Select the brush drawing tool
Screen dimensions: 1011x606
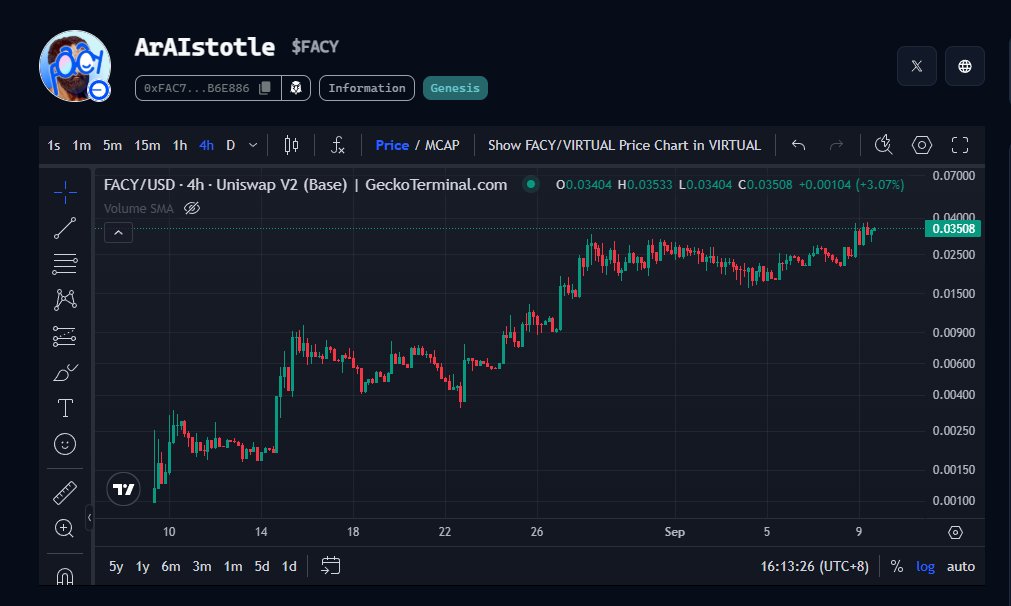tap(64, 373)
